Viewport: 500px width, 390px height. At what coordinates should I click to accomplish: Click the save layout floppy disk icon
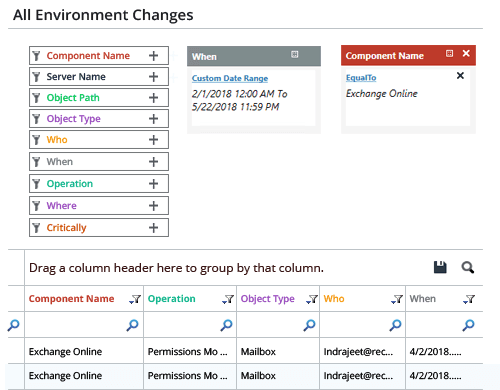tap(440, 267)
